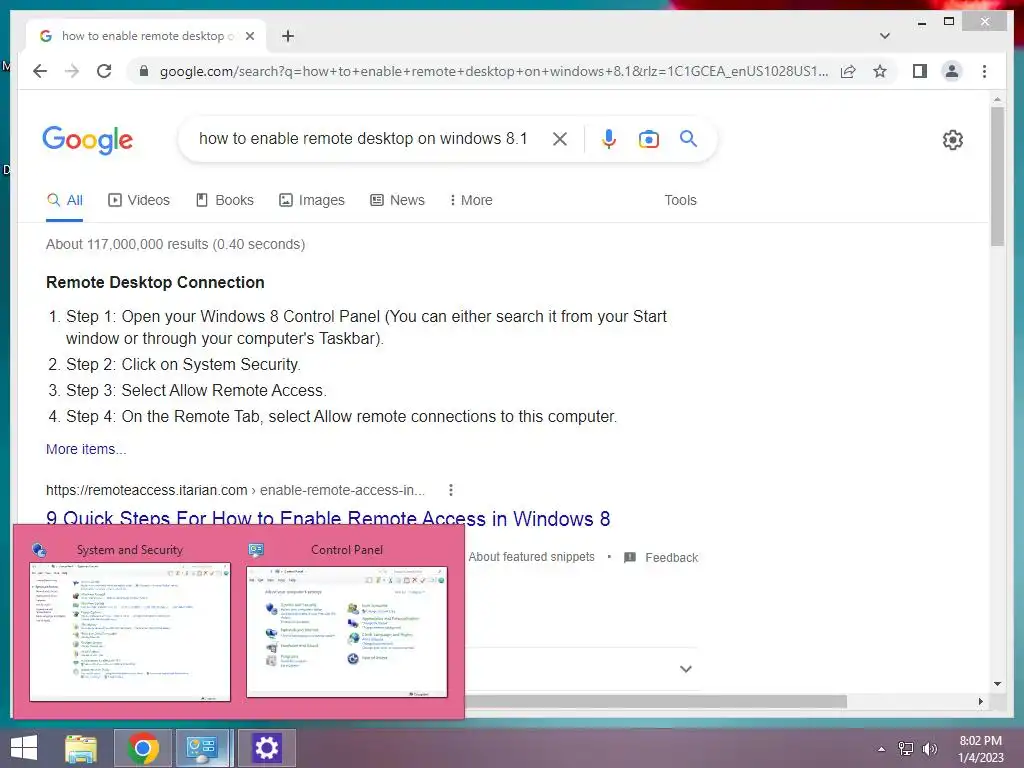Image resolution: width=1024 pixels, height=768 pixels.
Task: Click the 'Remote Desktop Connection' heading
Action: [155, 282]
